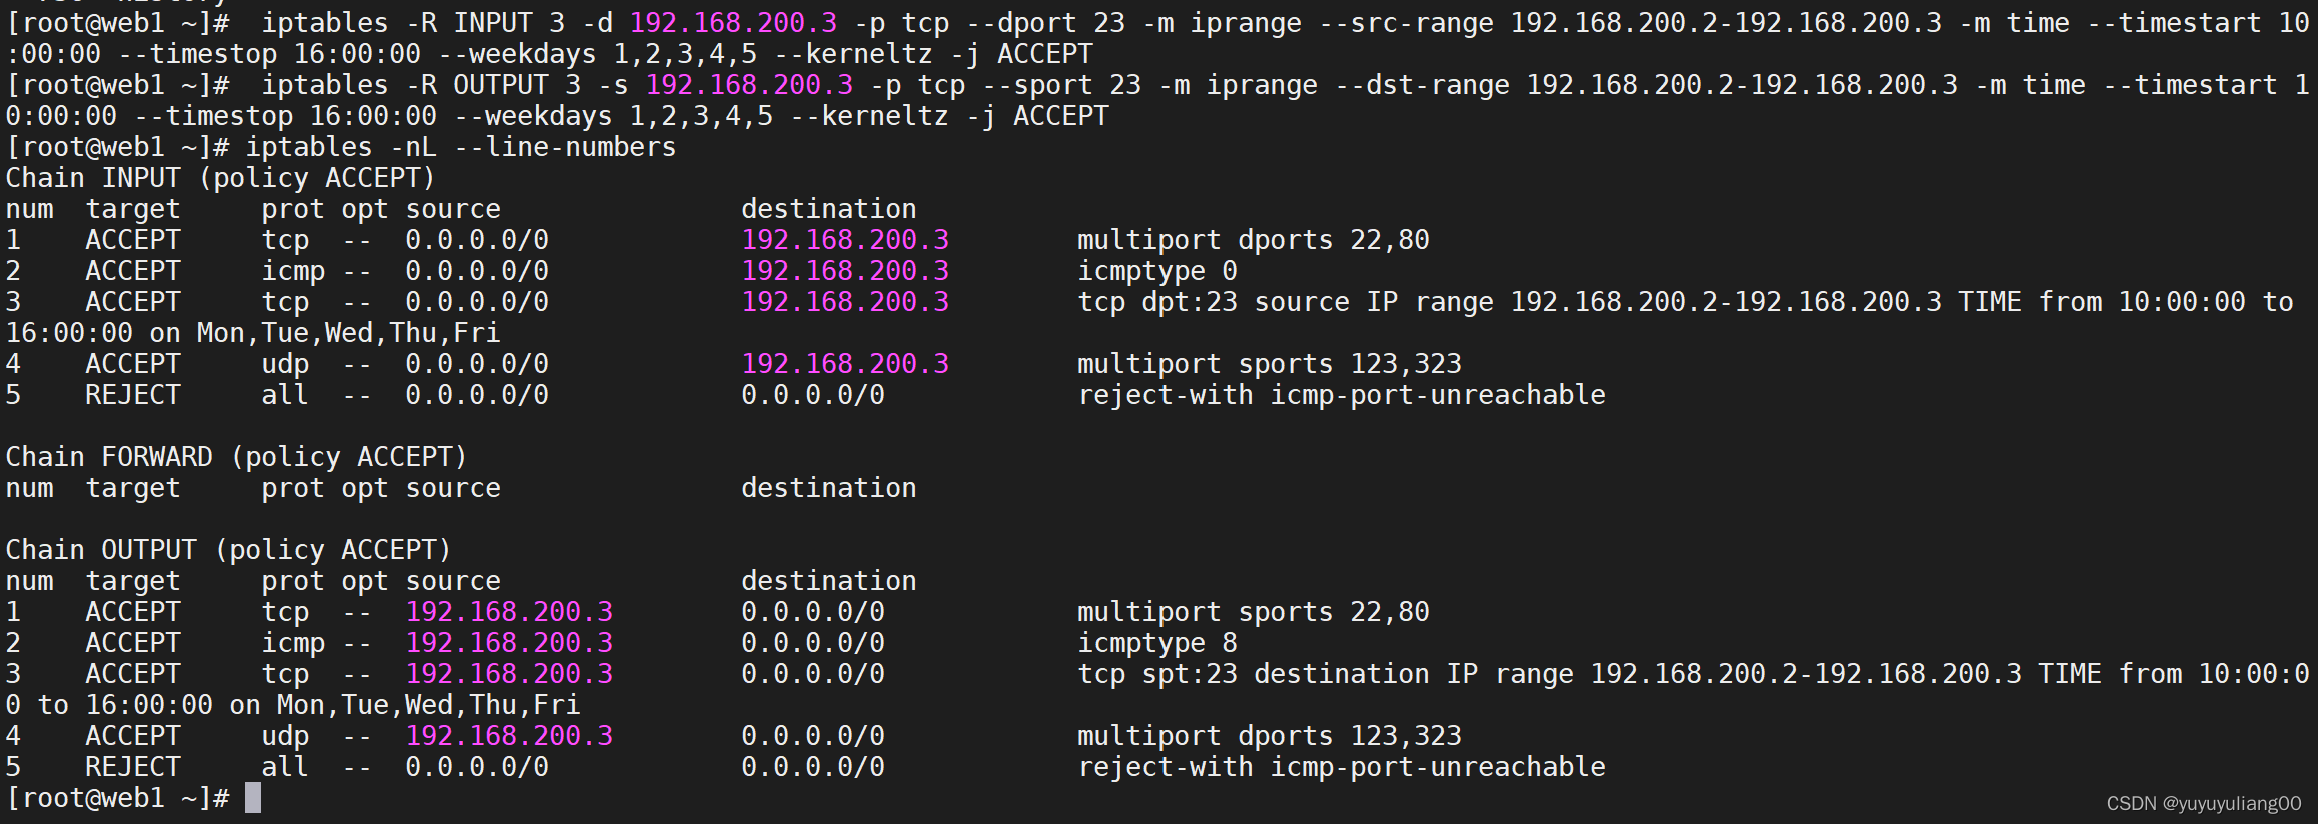Click the 'icmp' protocol in OUTPUT rule 2
Screen dimensions: 2318x824
(293, 643)
